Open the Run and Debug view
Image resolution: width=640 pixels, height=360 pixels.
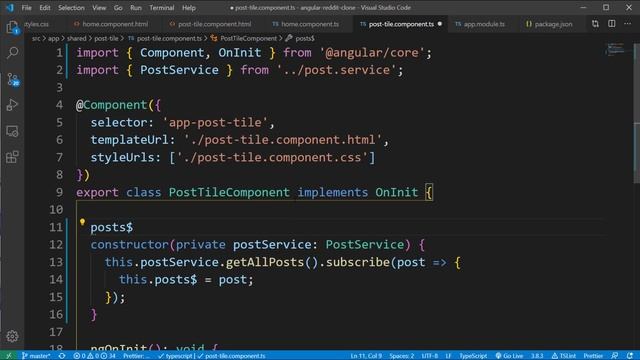click(12, 105)
